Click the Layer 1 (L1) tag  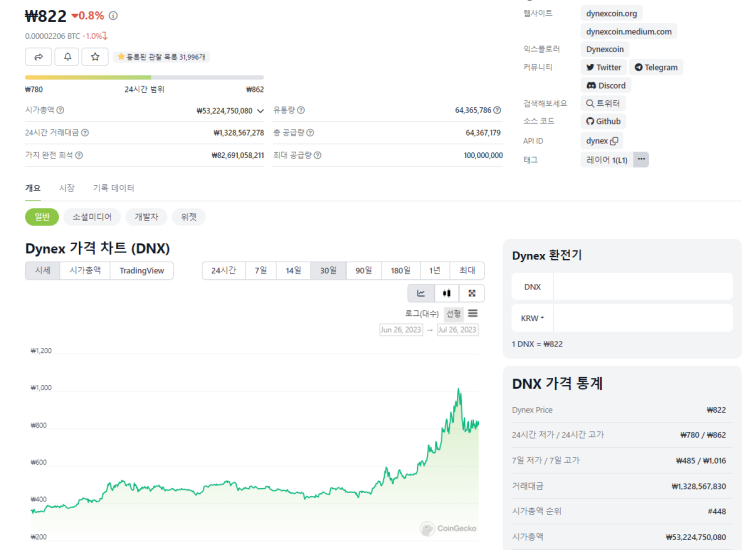(607, 160)
